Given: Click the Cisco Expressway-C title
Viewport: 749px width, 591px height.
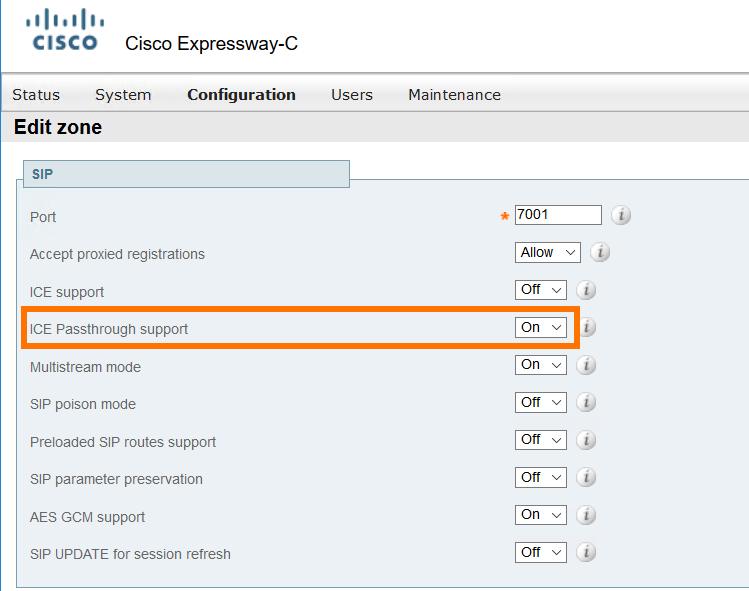Looking at the screenshot, I should (x=211, y=43).
